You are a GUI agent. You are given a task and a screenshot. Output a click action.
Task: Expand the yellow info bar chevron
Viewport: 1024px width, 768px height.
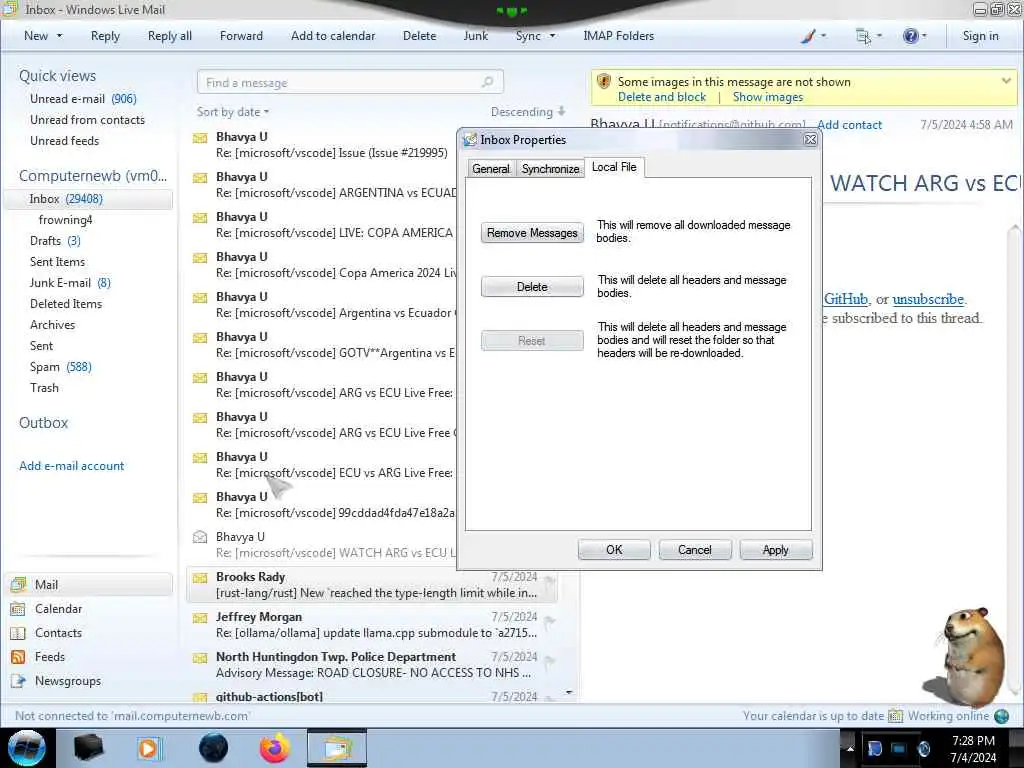(1006, 81)
